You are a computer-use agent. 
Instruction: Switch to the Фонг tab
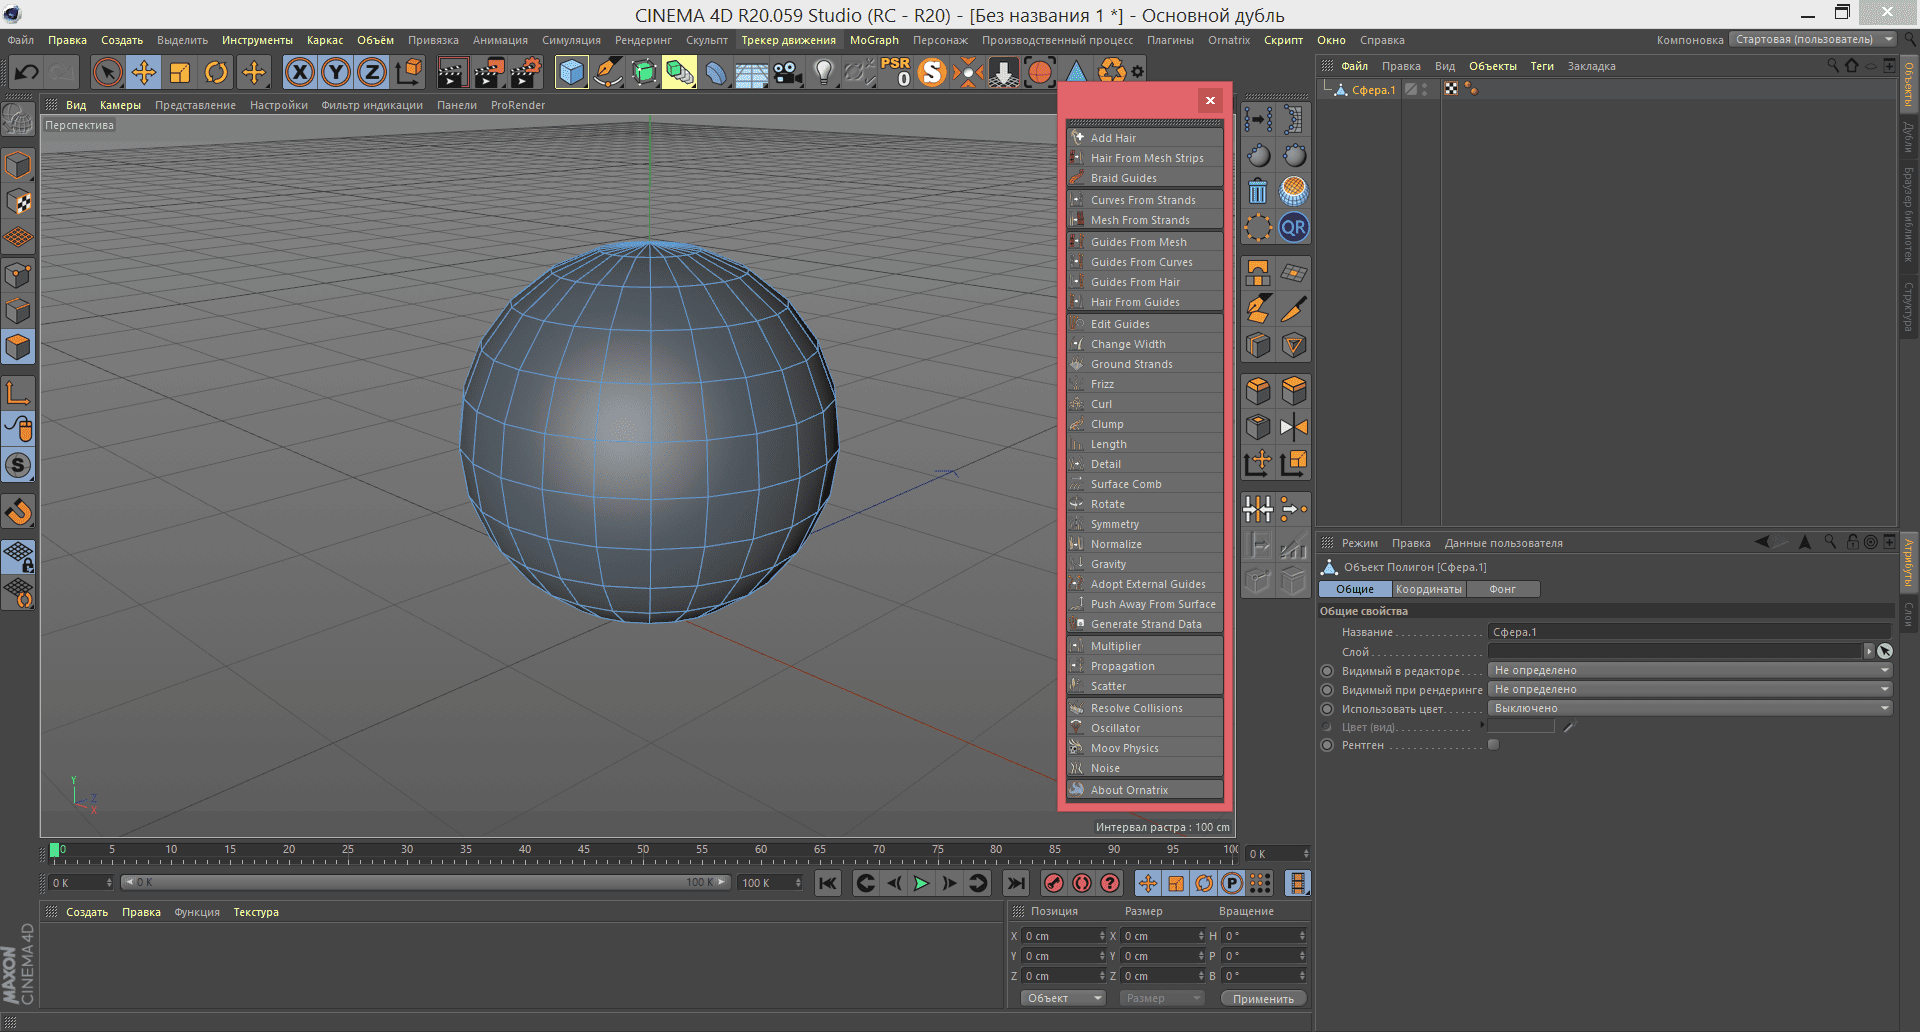point(1502,589)
